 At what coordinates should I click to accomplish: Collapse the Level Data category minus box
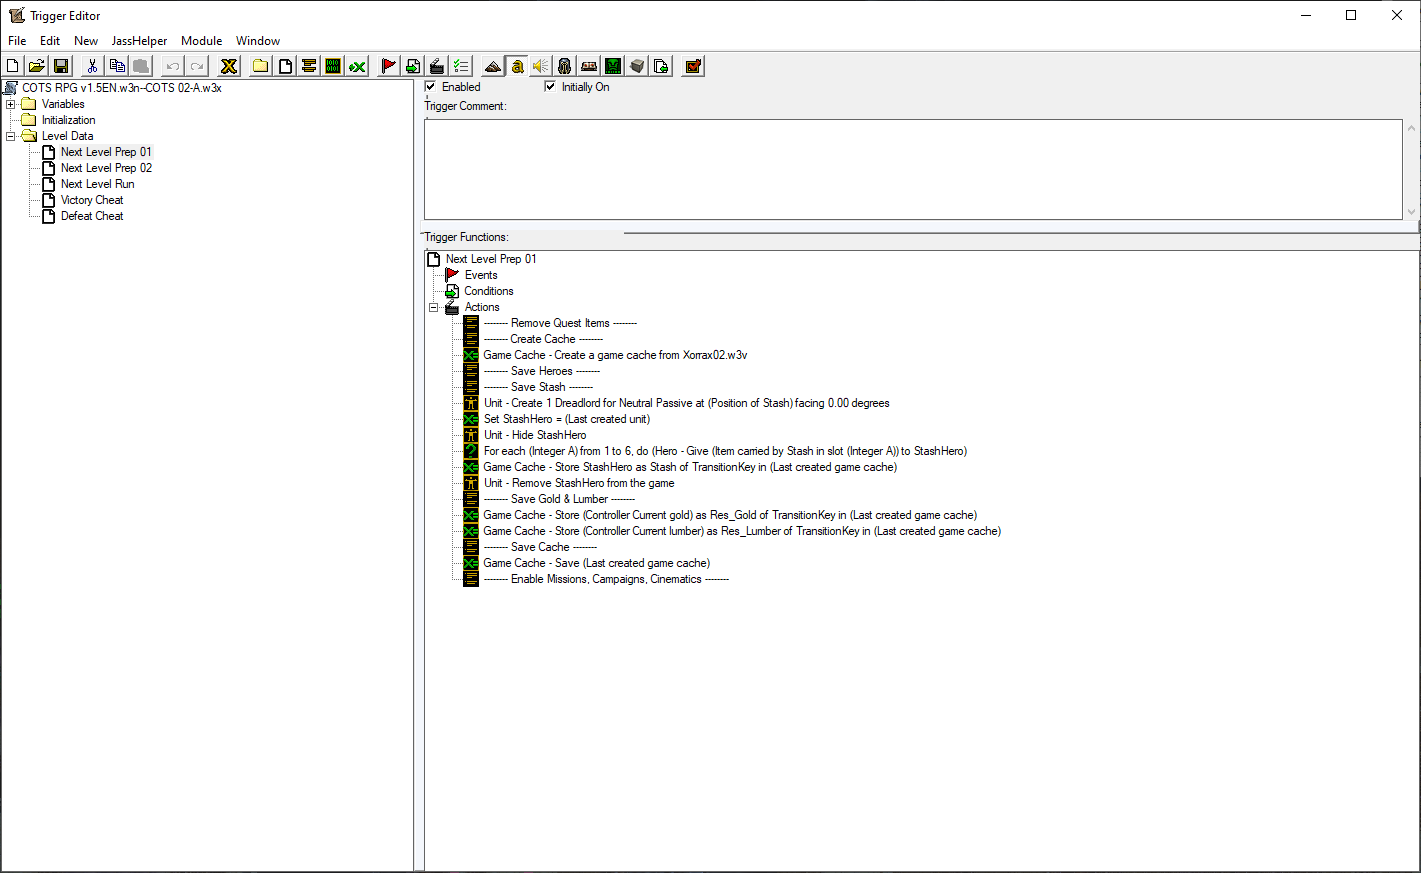pos(11,136)
